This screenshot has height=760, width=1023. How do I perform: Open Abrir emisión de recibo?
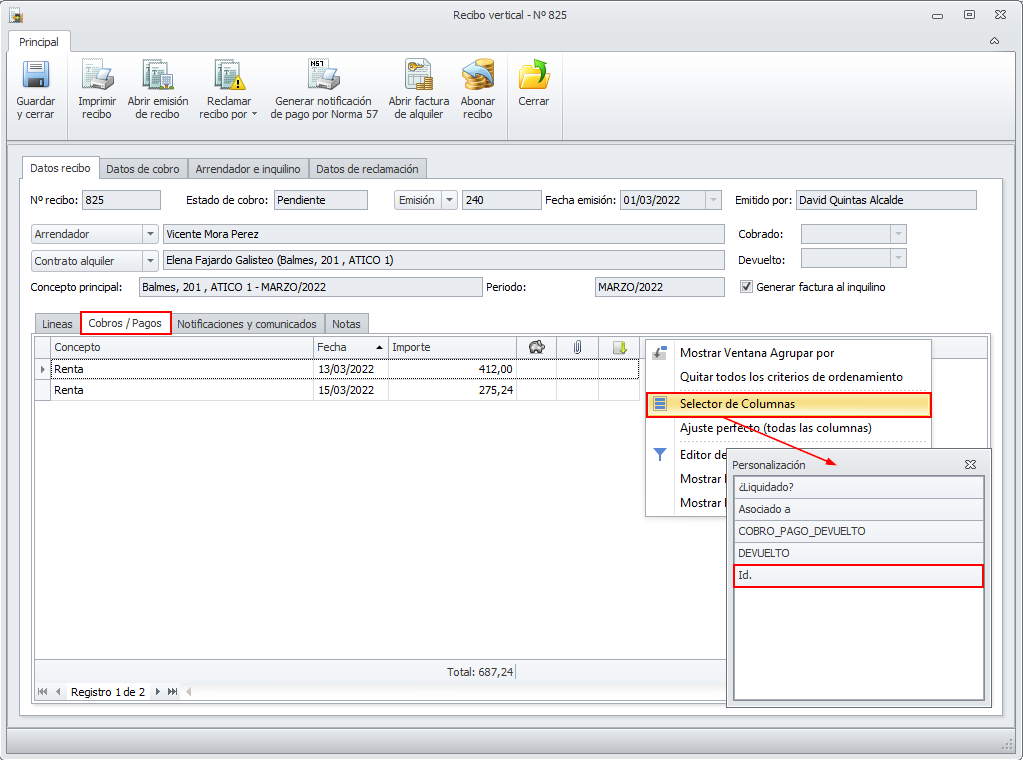click(158, 76)
